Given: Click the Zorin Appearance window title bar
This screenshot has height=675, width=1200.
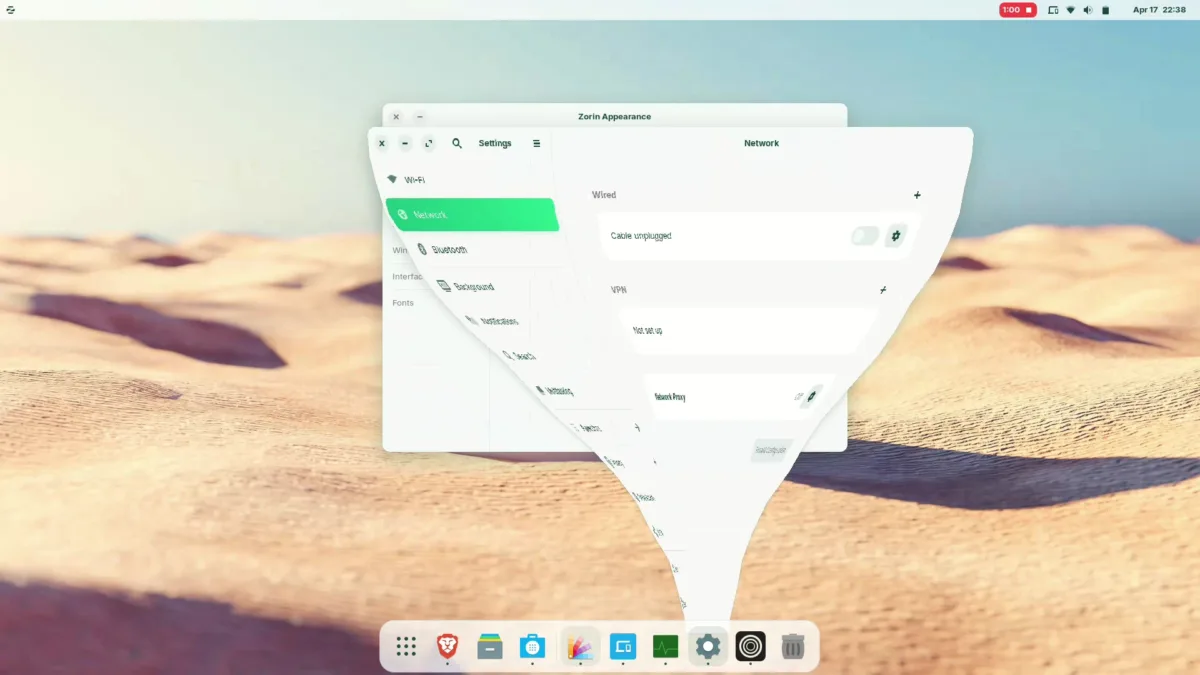Looking at the screenshot, I should 614,116.
